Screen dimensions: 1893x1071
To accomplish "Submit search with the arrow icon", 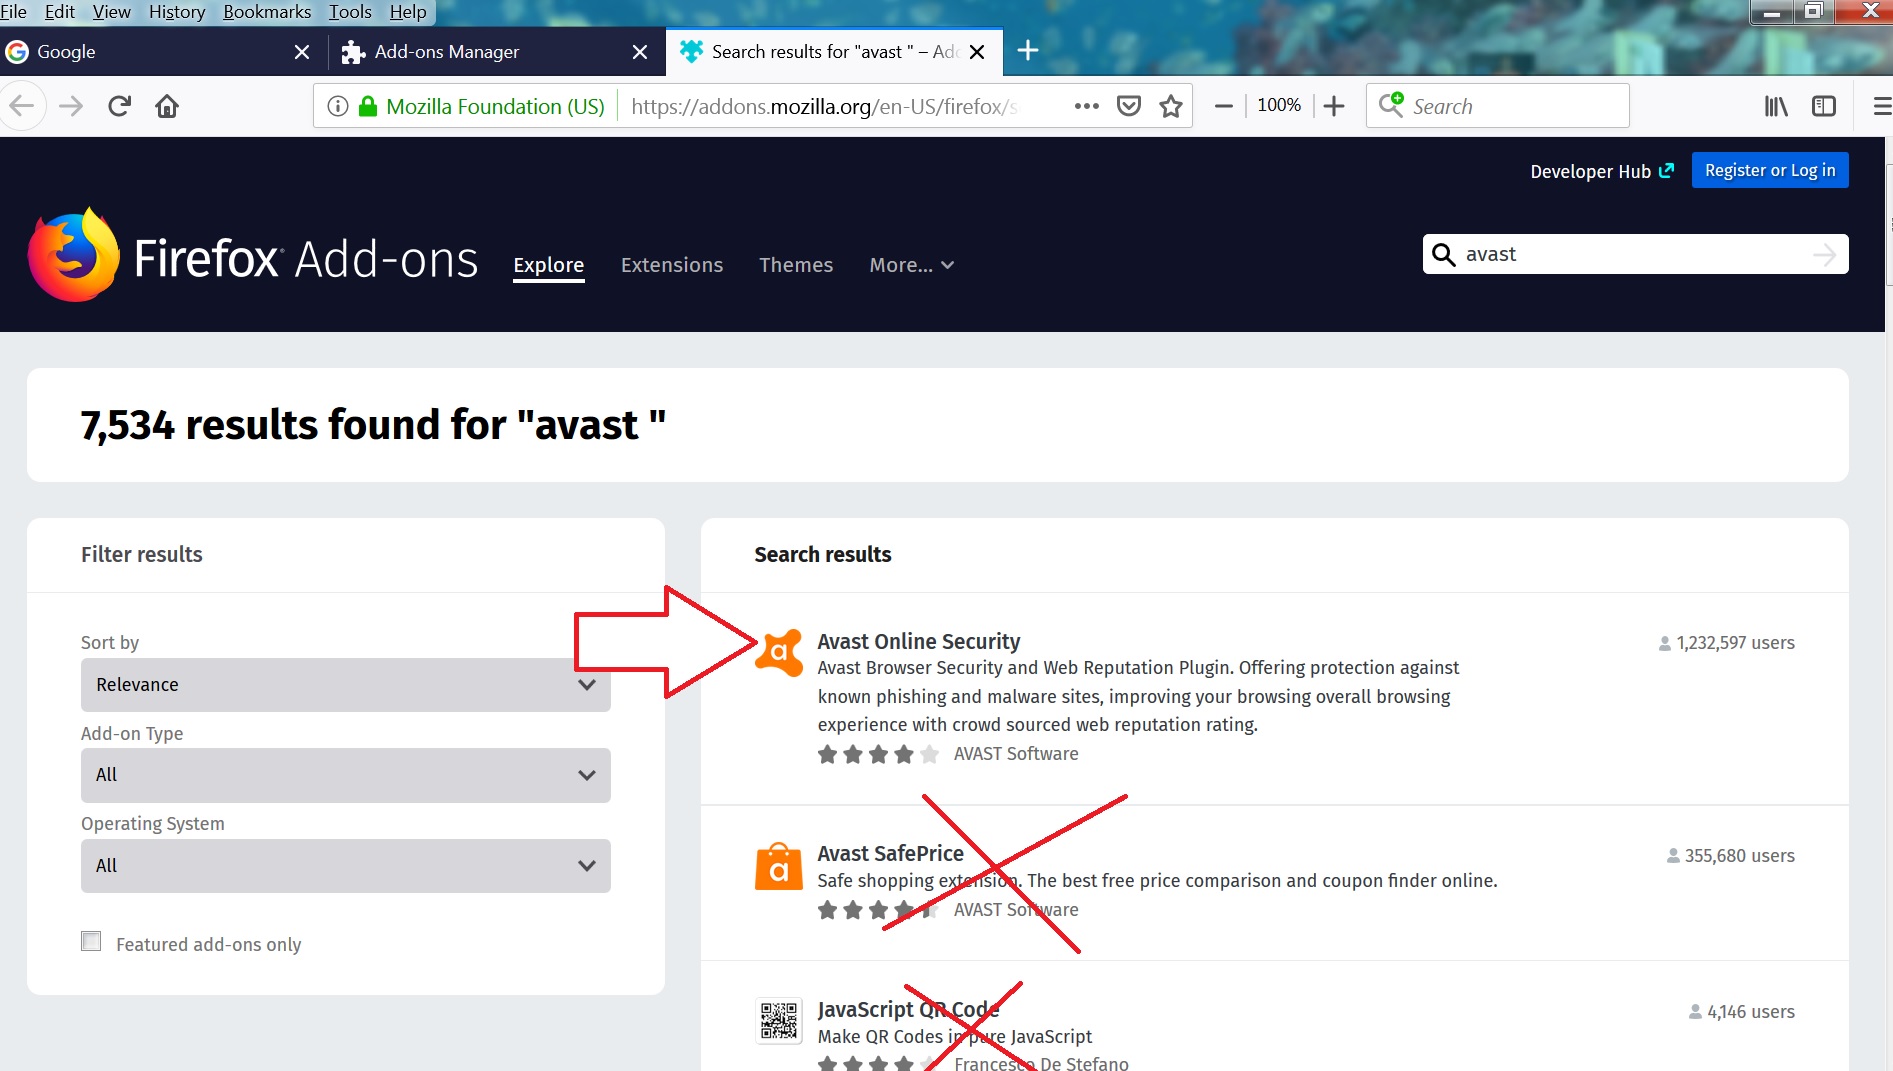I will [1825, 255].
